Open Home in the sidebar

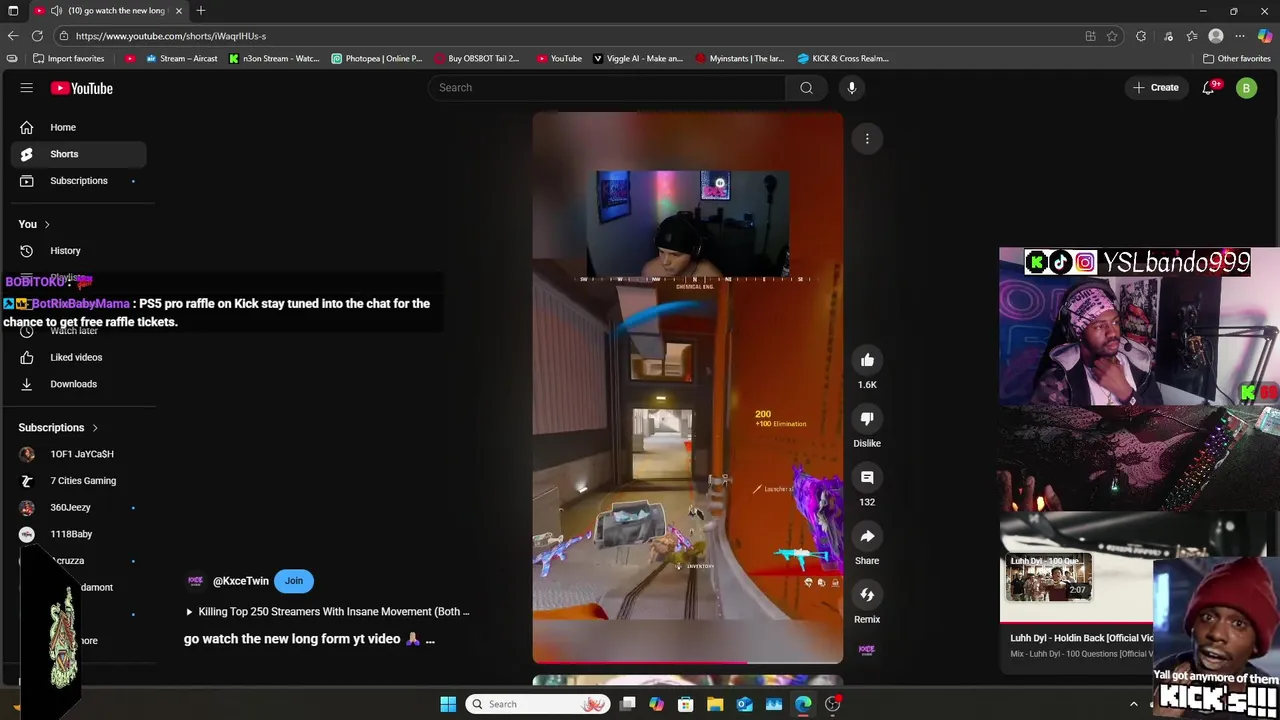(79, 127)
